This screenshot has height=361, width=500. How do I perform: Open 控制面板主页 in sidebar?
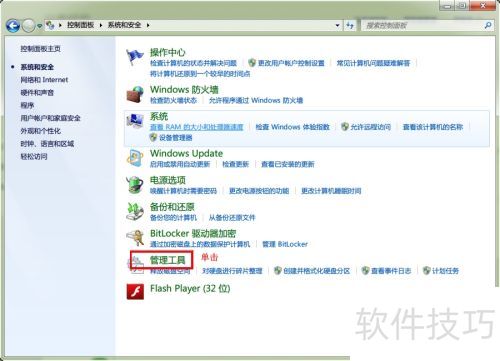(41, 49)
